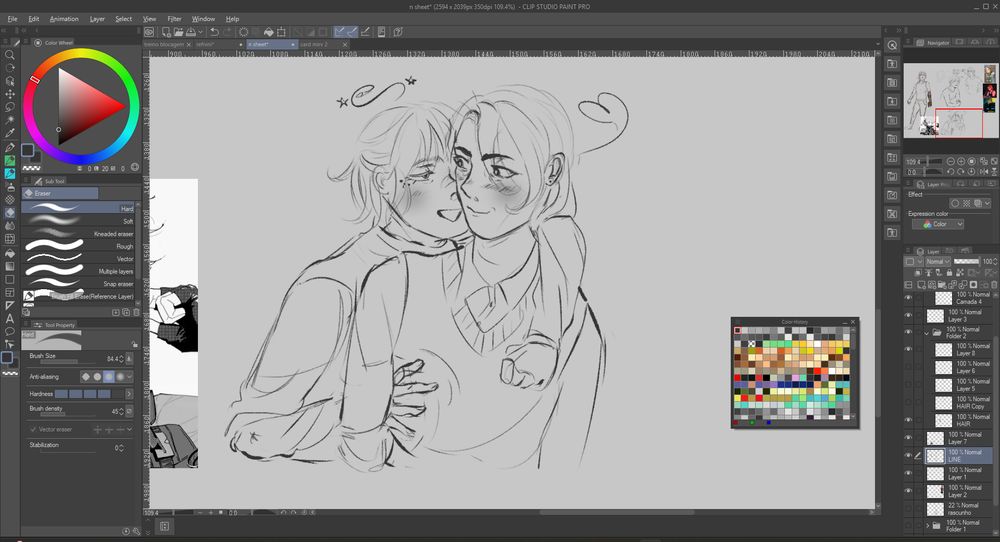
Task: Click flip horizontal icon in Navigator
Action: 983,172
